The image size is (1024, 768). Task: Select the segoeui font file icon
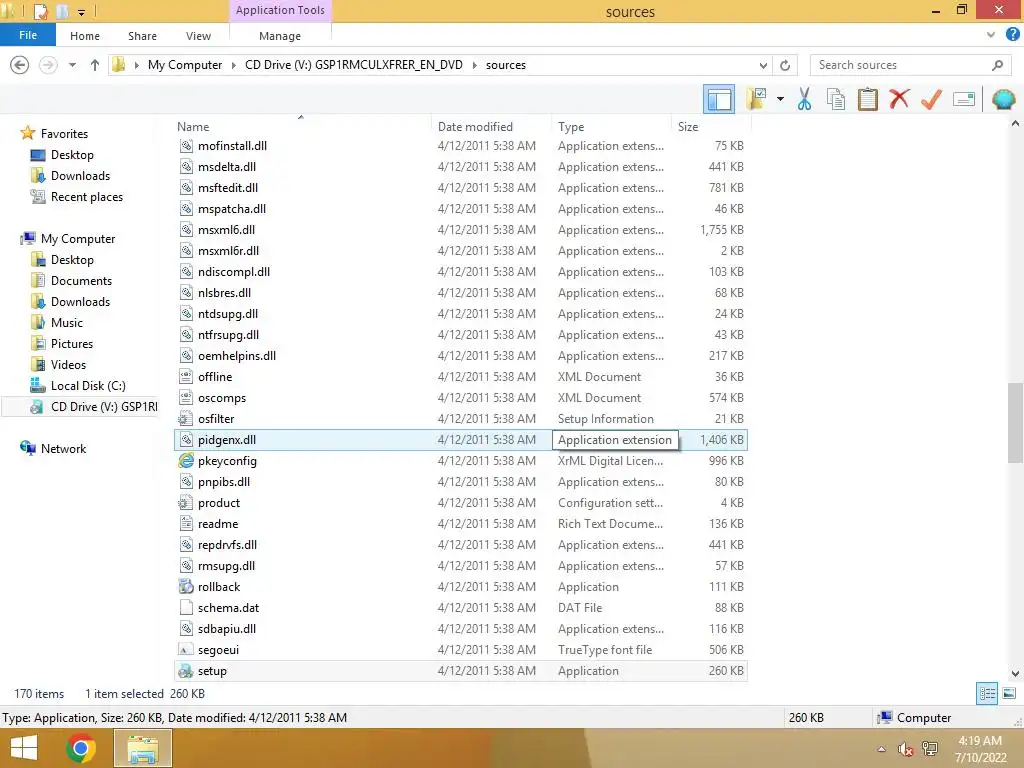[x=186, y=650]
